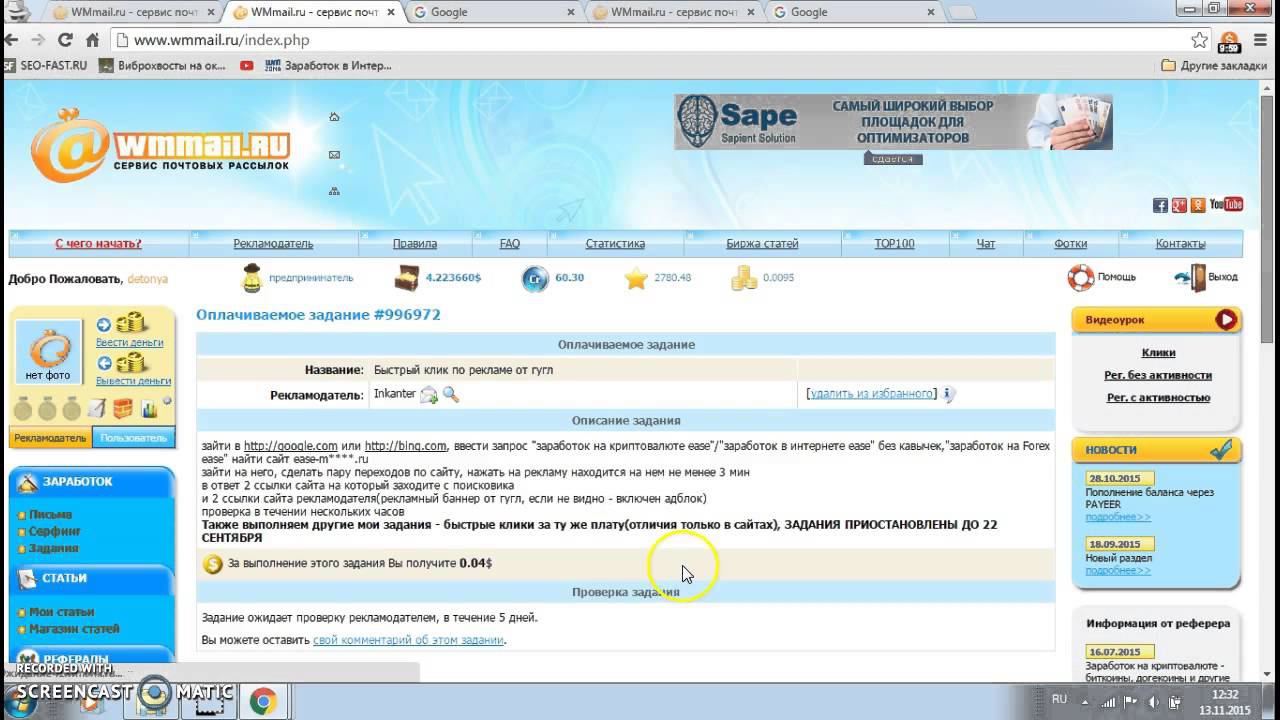This screenshot has height=720, width=1280.
Task: Click Chrome's home button
Action: (93, 40)
